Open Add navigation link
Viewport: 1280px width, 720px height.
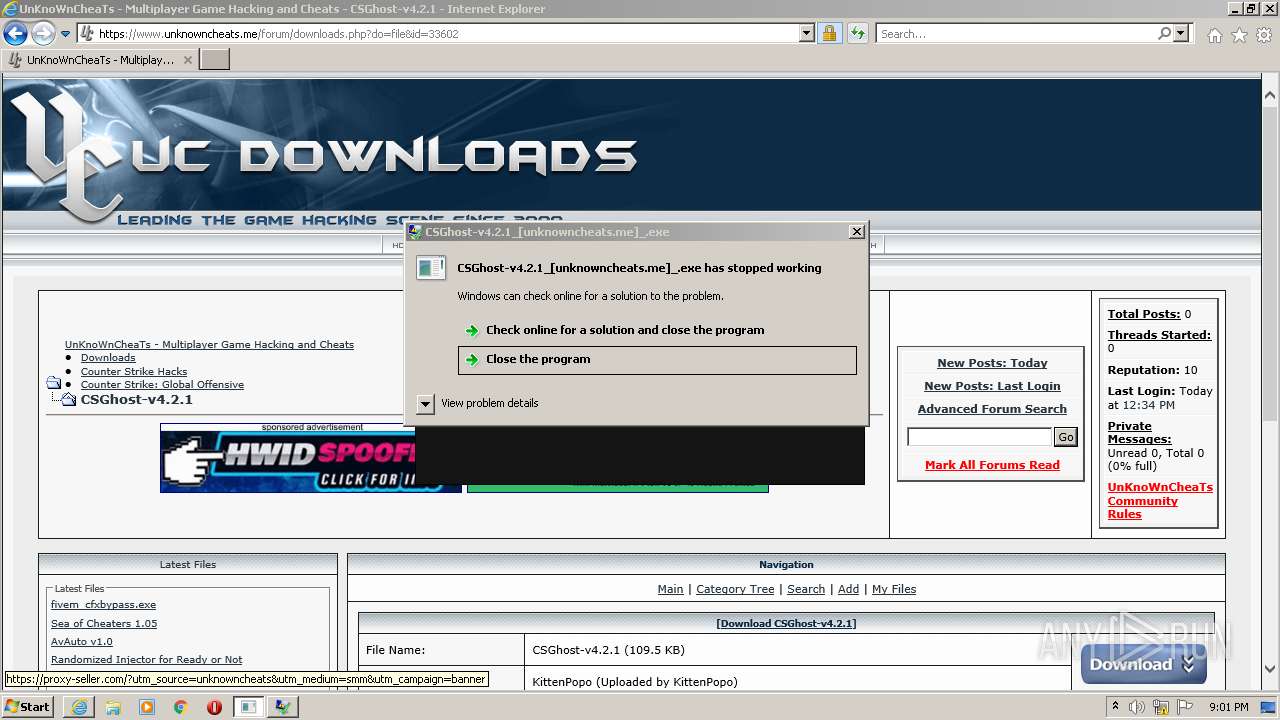(x=848, y=590)
